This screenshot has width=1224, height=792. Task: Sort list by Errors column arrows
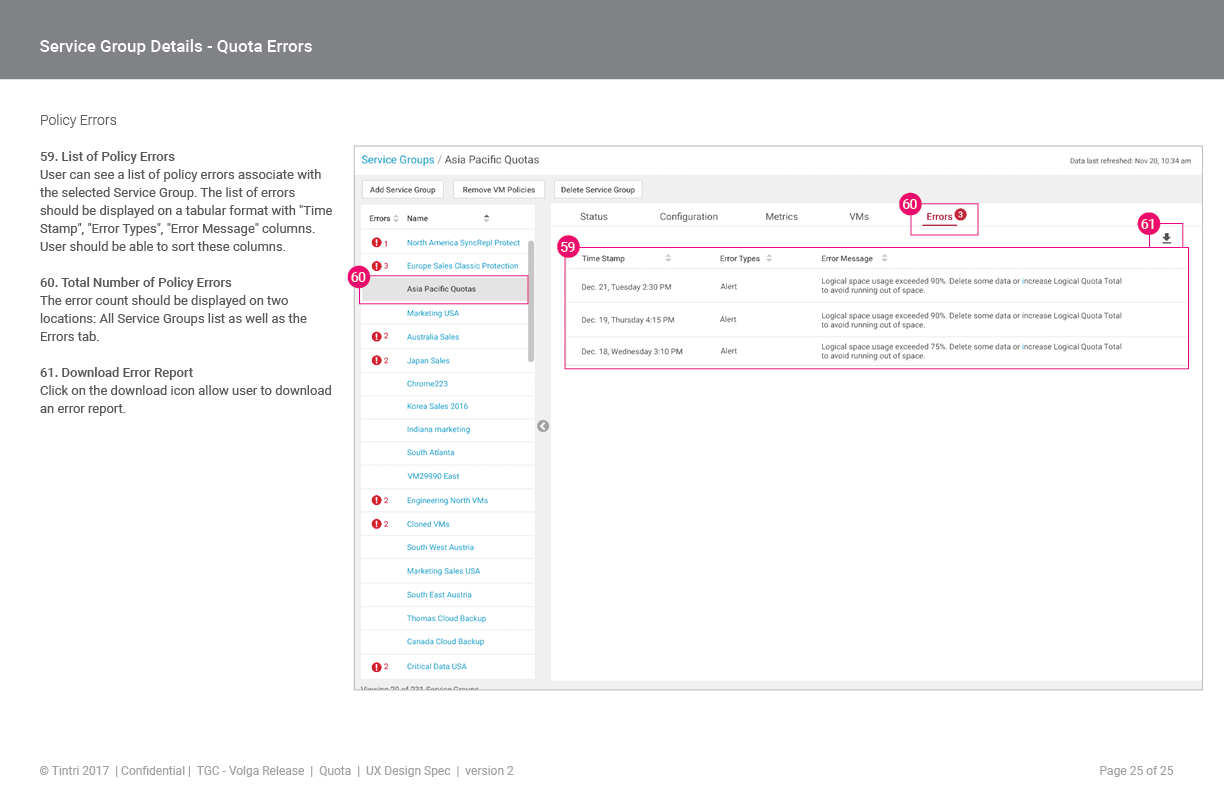click(x=396, y=218)
